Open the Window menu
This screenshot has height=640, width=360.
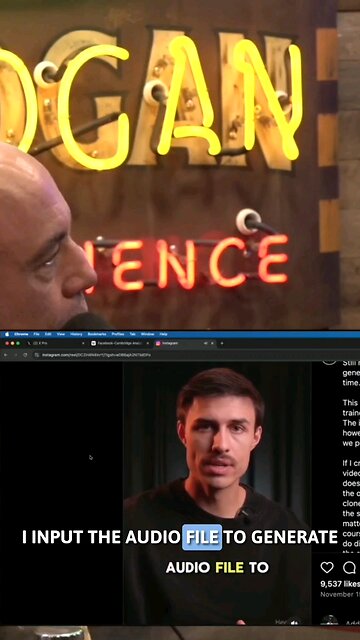click(147, 334)
